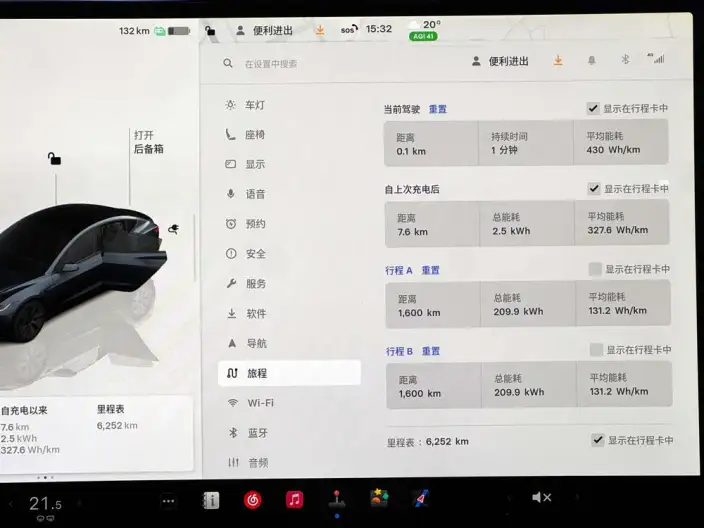Tap the battery level indicator icon
Image resolution: width=704 pixels, height=528 pixels.
(x=179, y=31)
